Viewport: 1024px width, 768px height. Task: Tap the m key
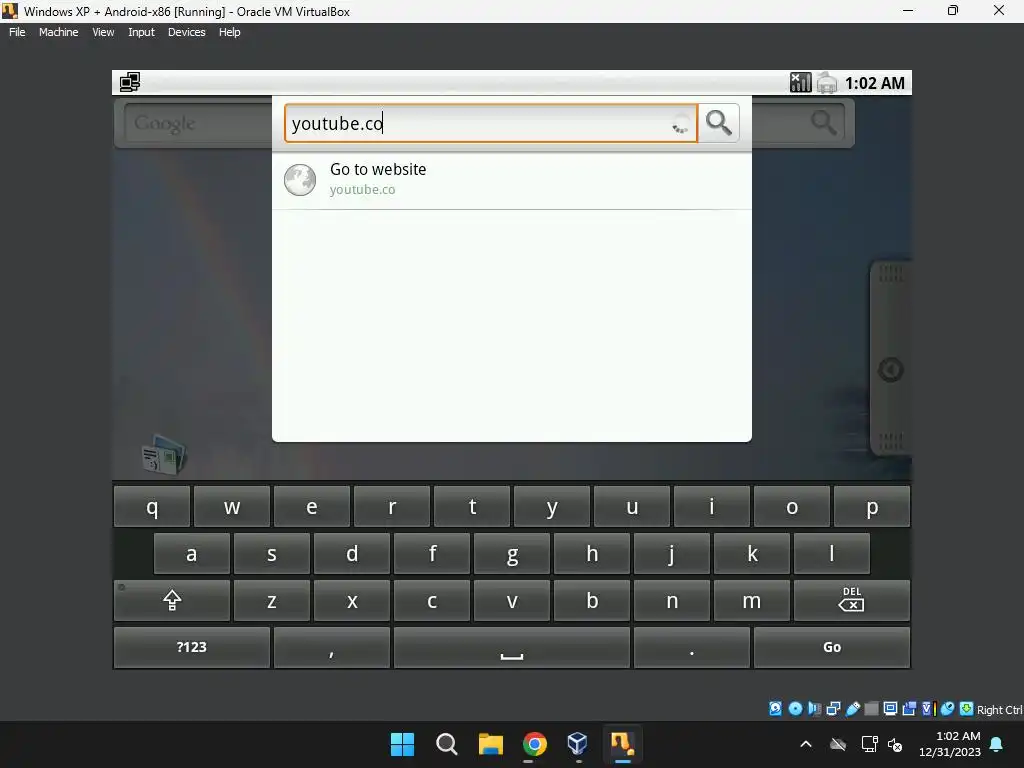(752, 600)
